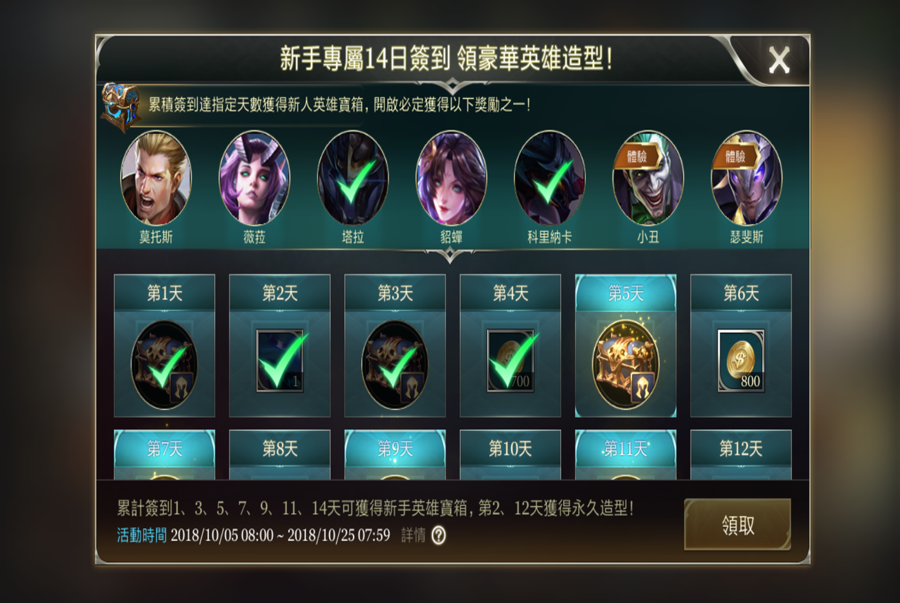Click the question mark help icon

[439, 535]
